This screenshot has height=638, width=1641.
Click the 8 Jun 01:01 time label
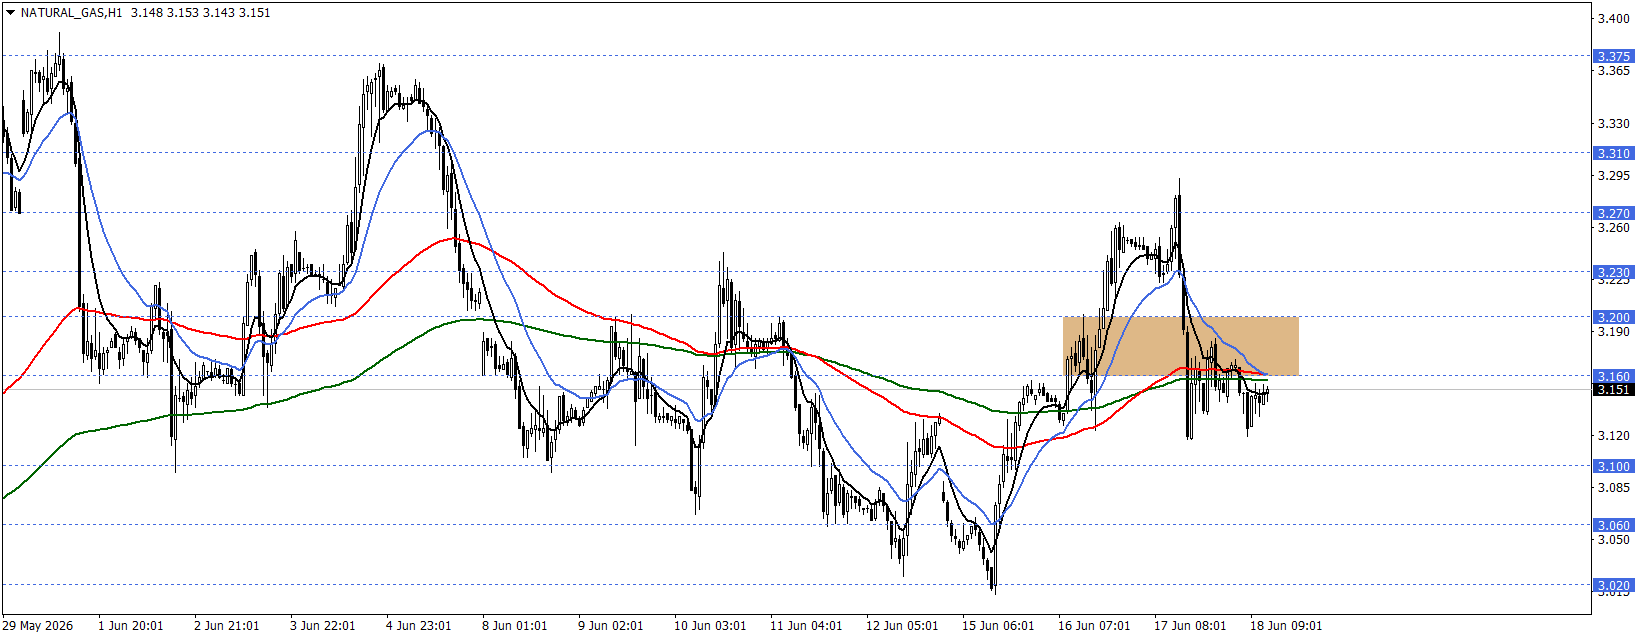pyautogui.click(x=514, y=626)
